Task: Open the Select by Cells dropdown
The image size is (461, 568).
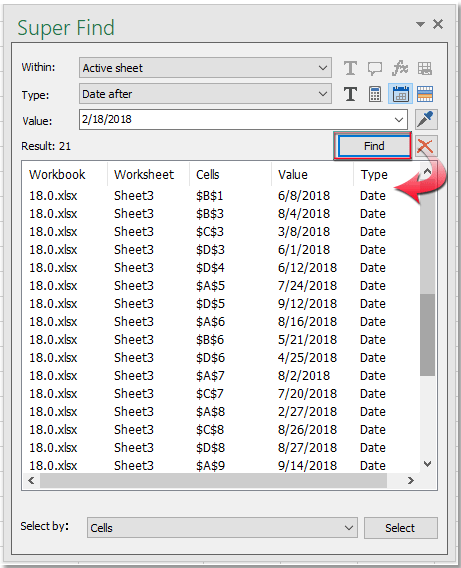Action: click(x=222, y=528)
